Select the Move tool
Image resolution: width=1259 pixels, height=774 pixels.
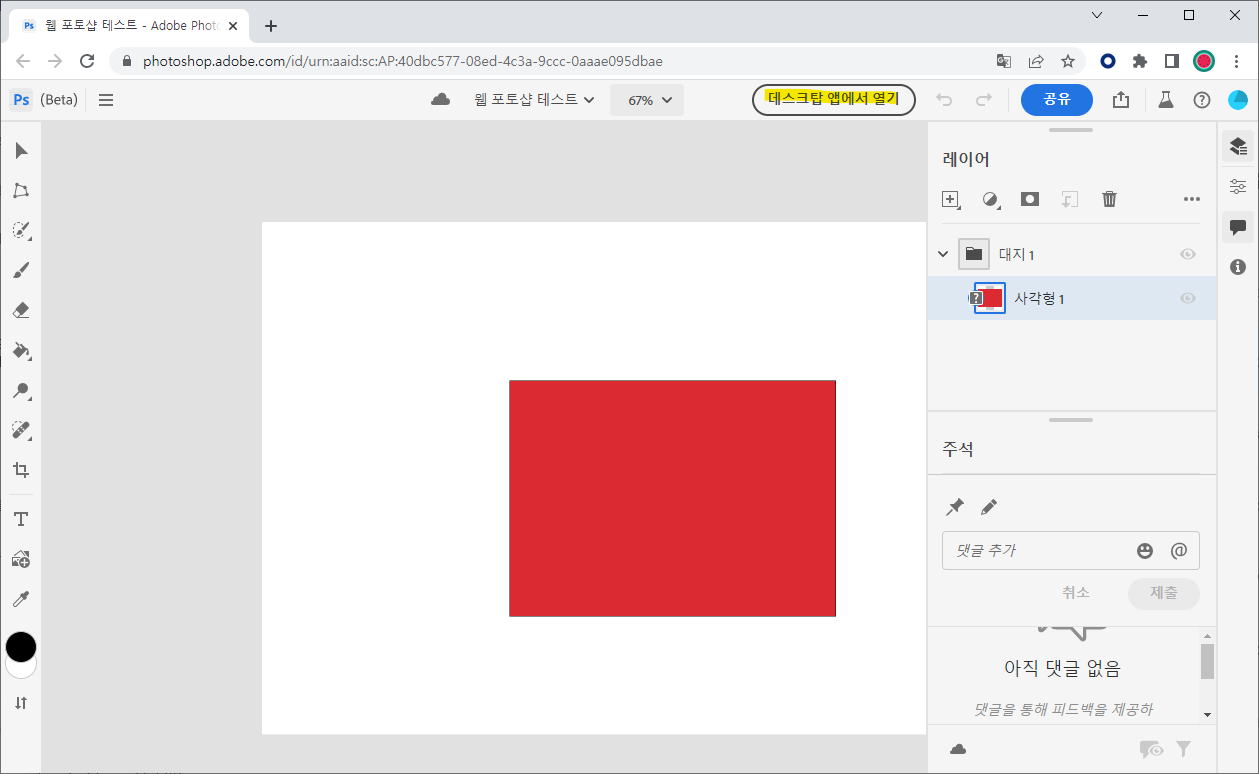[x=20, y=150]
